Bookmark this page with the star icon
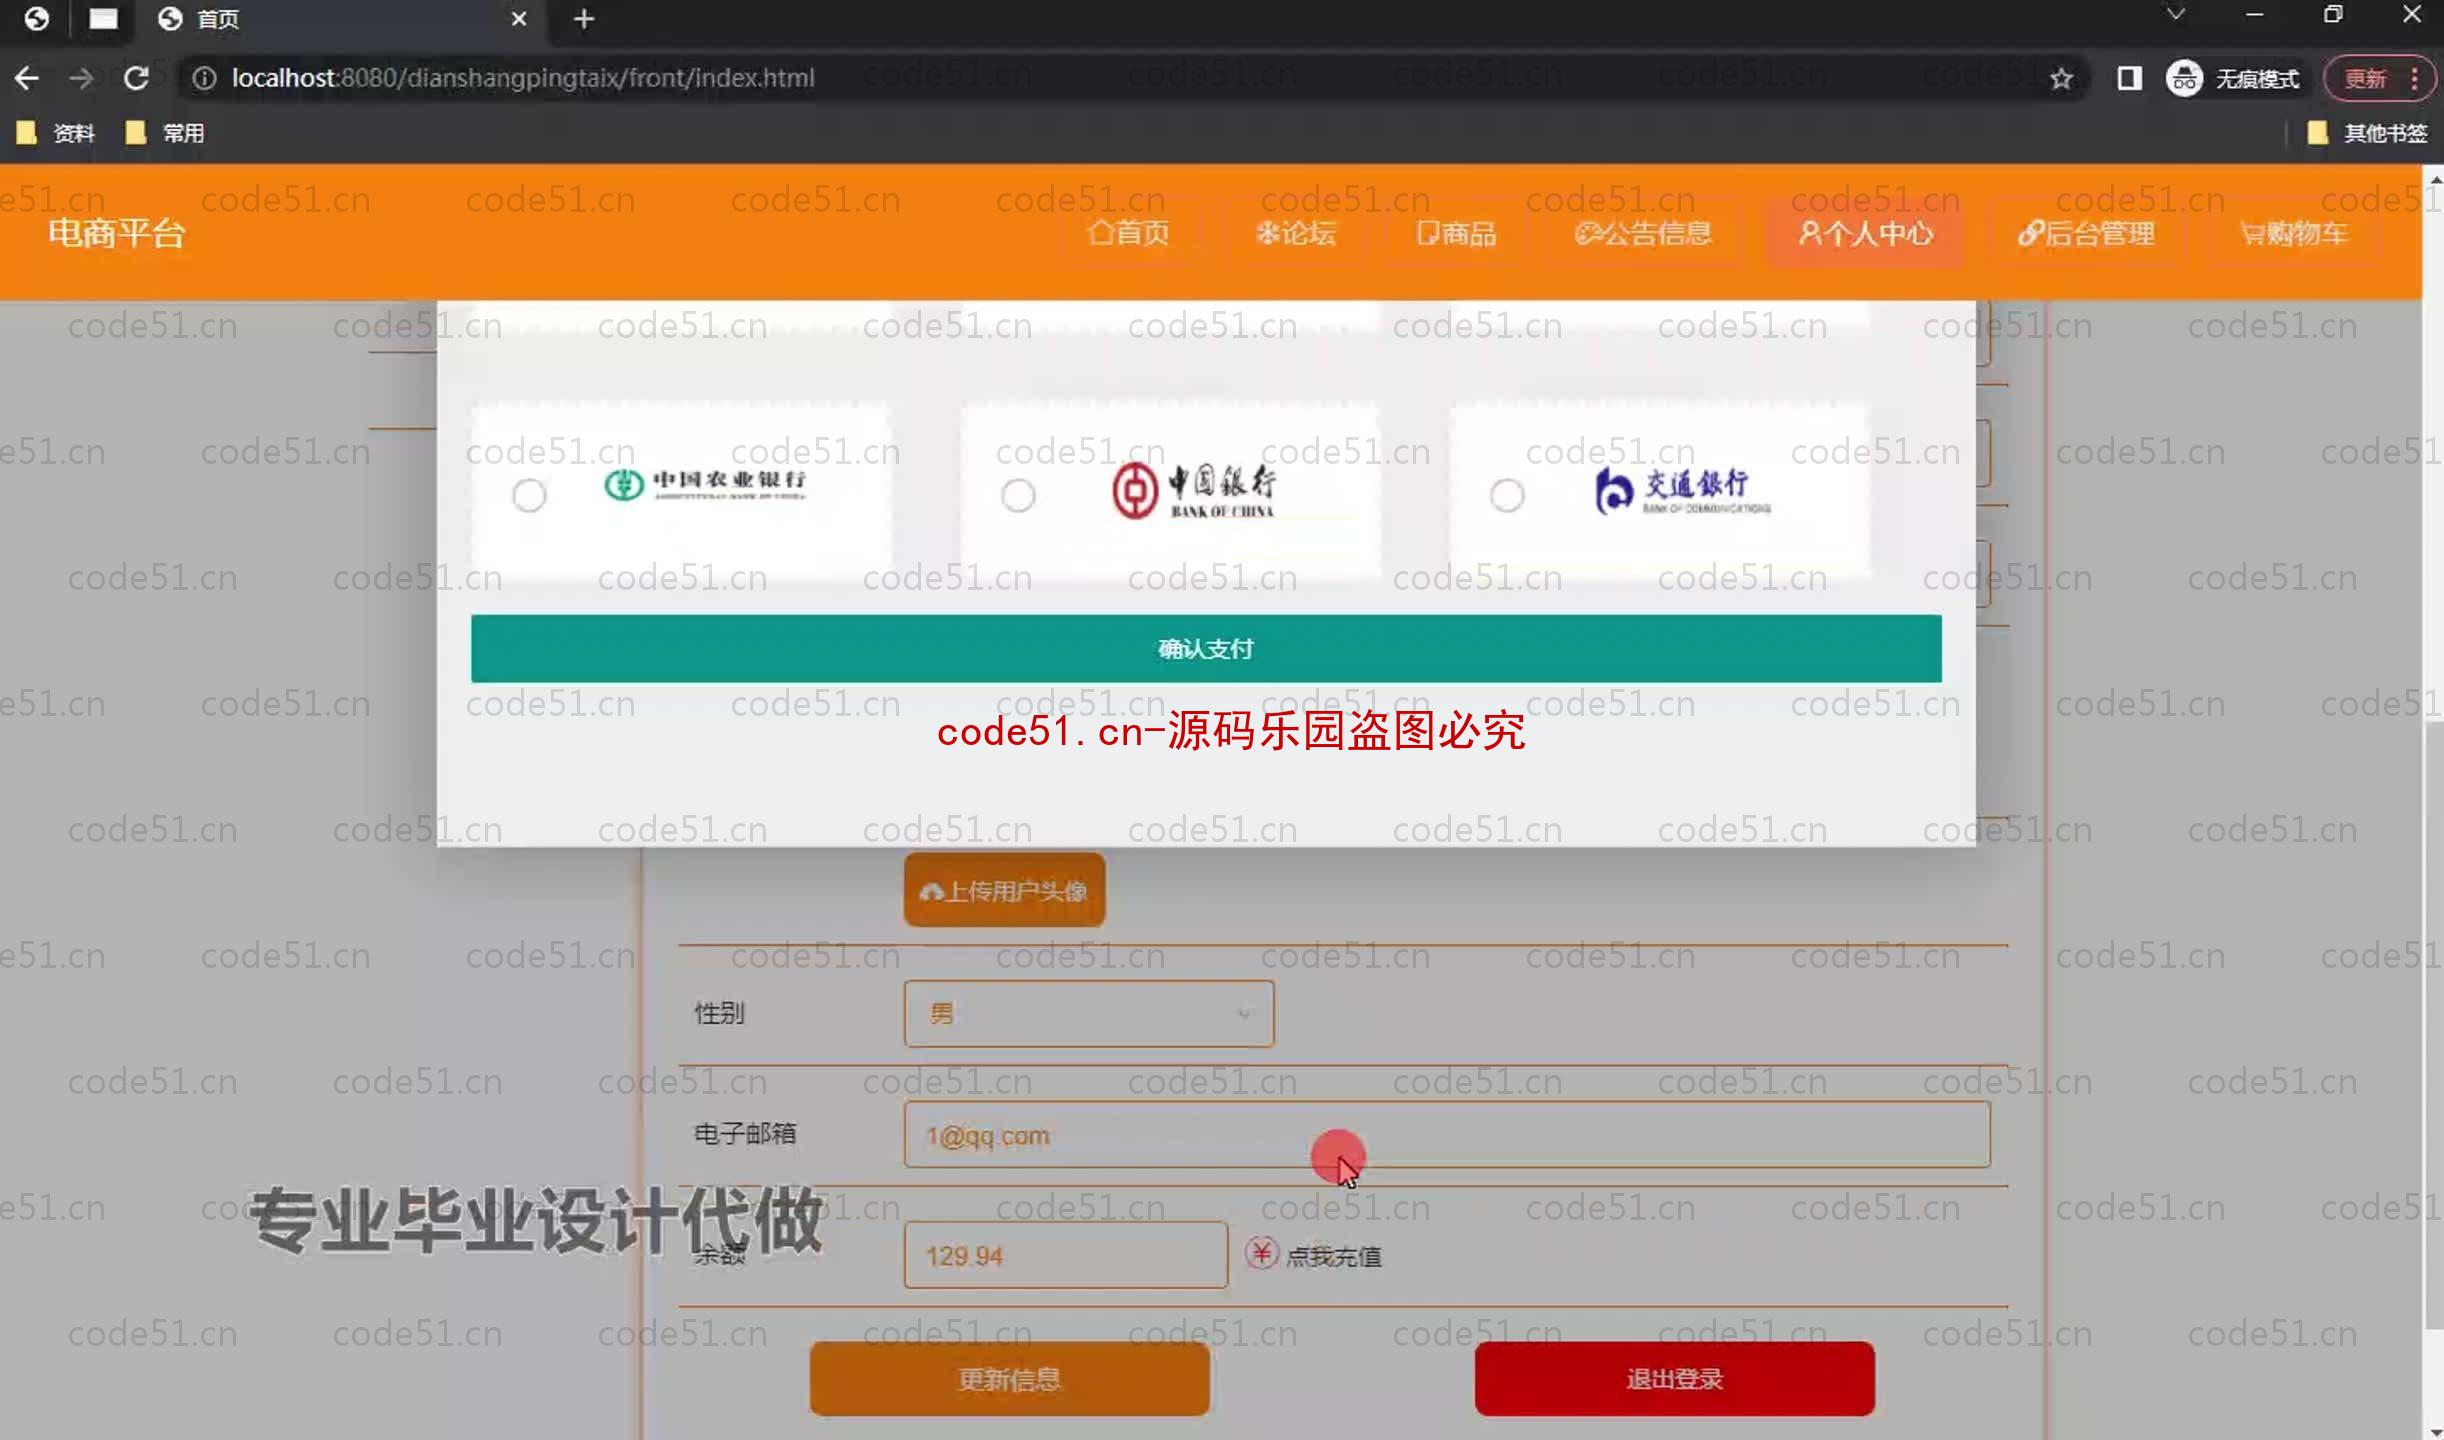This screenshot has height=1440, width=2444. click(2060, 78)
